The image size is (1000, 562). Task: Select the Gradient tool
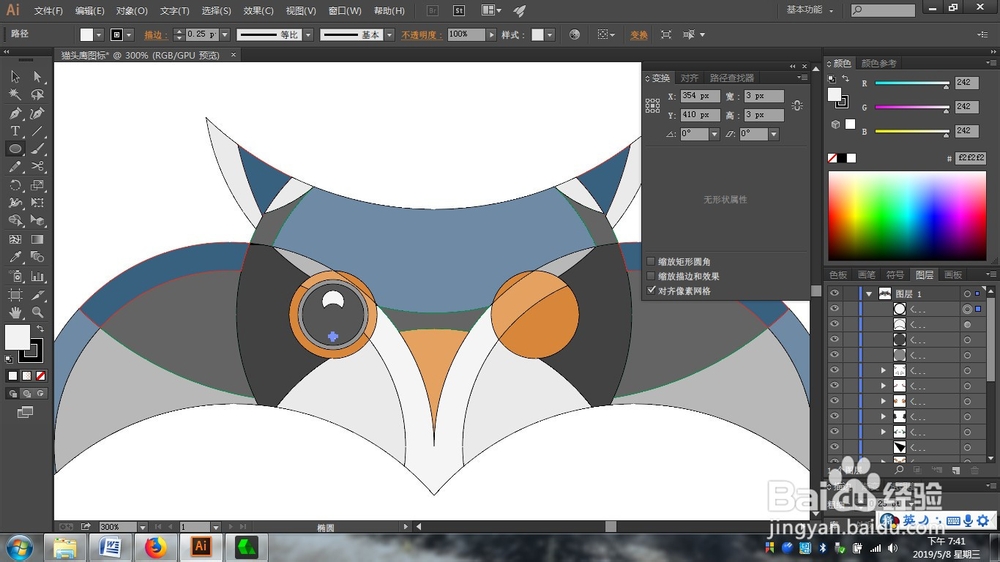point(38,240)
